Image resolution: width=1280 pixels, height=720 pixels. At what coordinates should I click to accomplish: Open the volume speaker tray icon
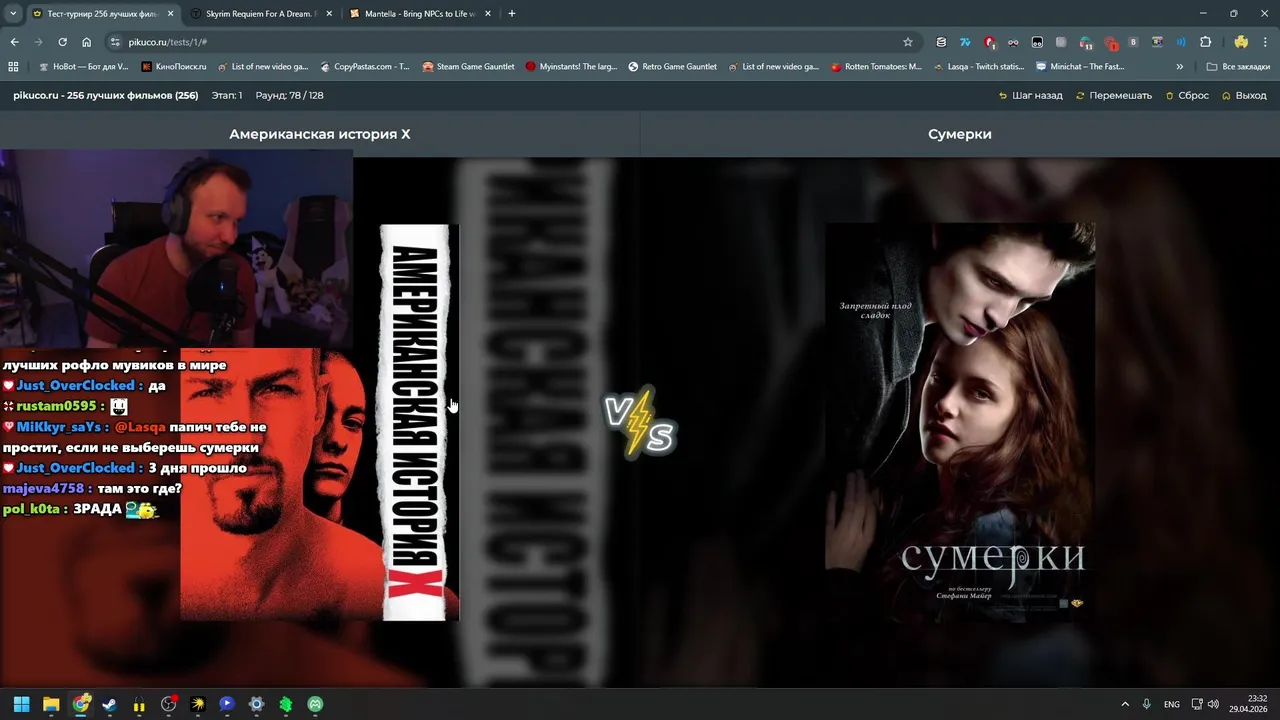click(1213, 704)
